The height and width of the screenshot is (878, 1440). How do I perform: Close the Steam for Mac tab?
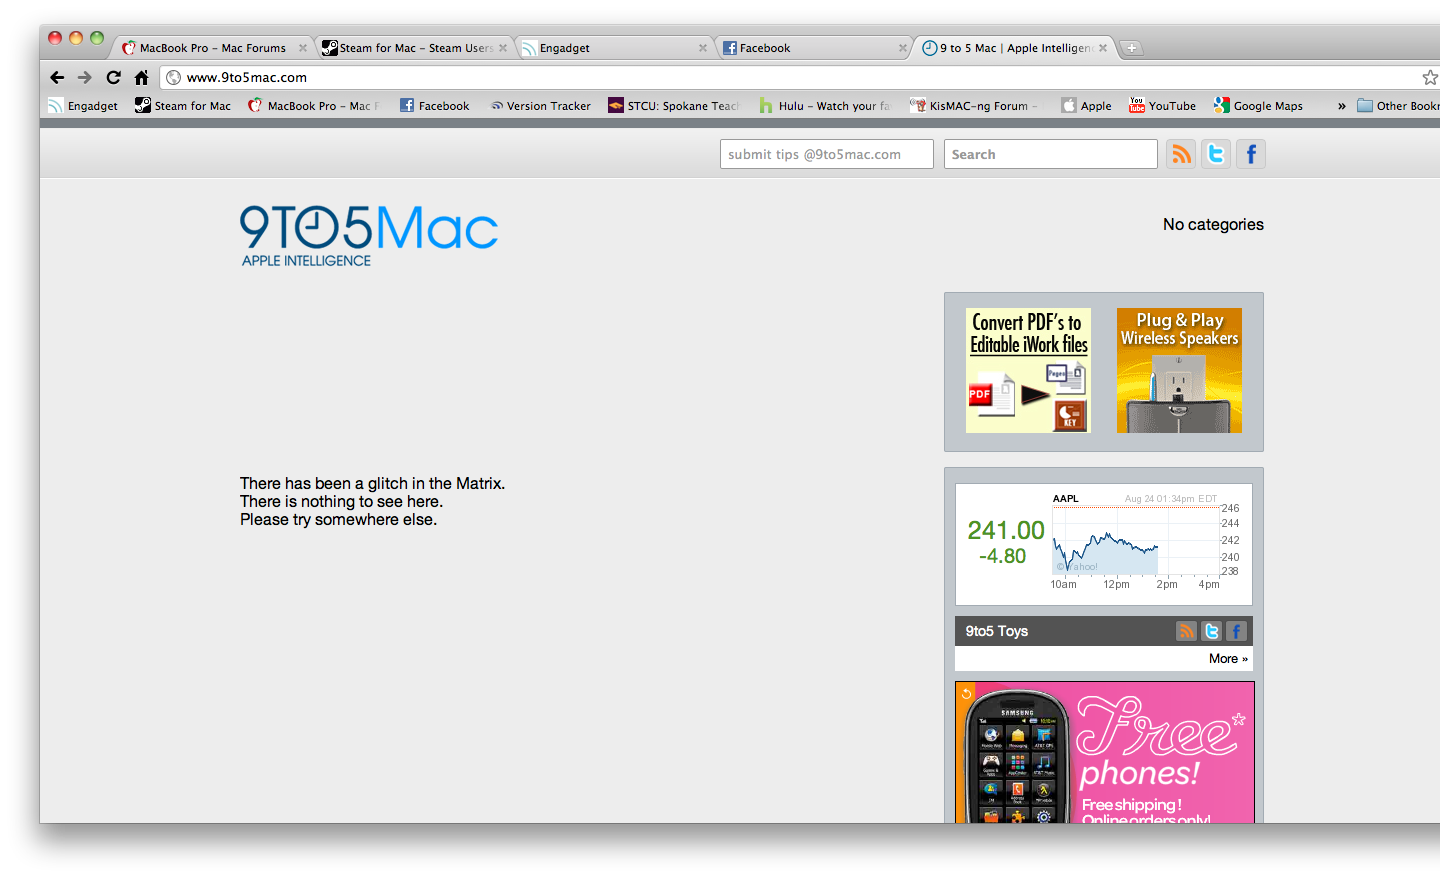pos(503,48)
